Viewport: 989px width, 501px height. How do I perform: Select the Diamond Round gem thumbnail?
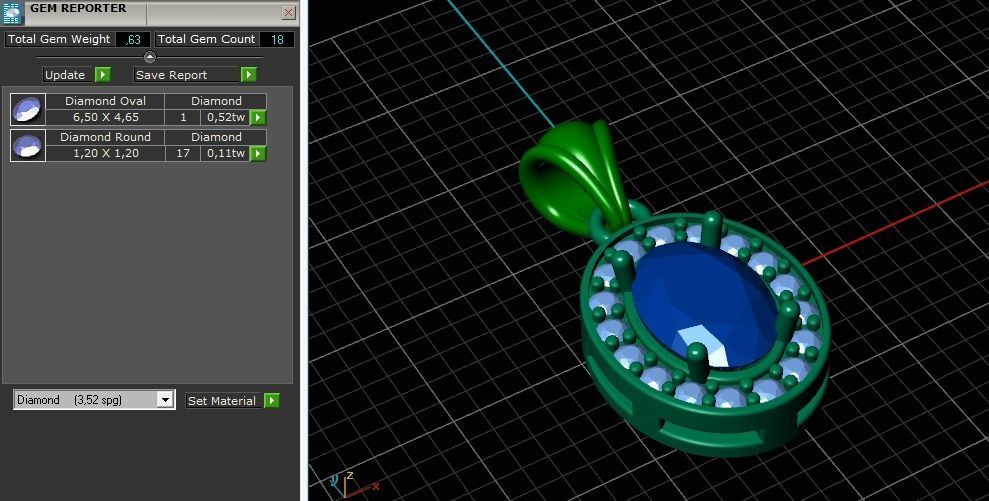coord(28,145)
